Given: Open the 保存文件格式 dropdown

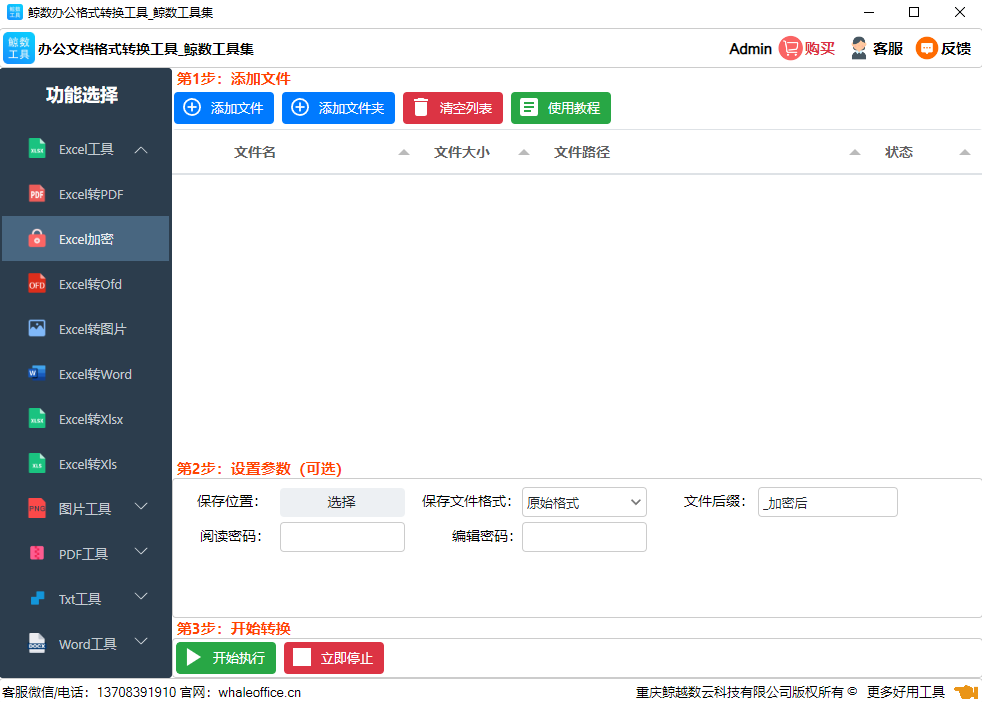Looking at the screenshot, I should click(584, 502).
